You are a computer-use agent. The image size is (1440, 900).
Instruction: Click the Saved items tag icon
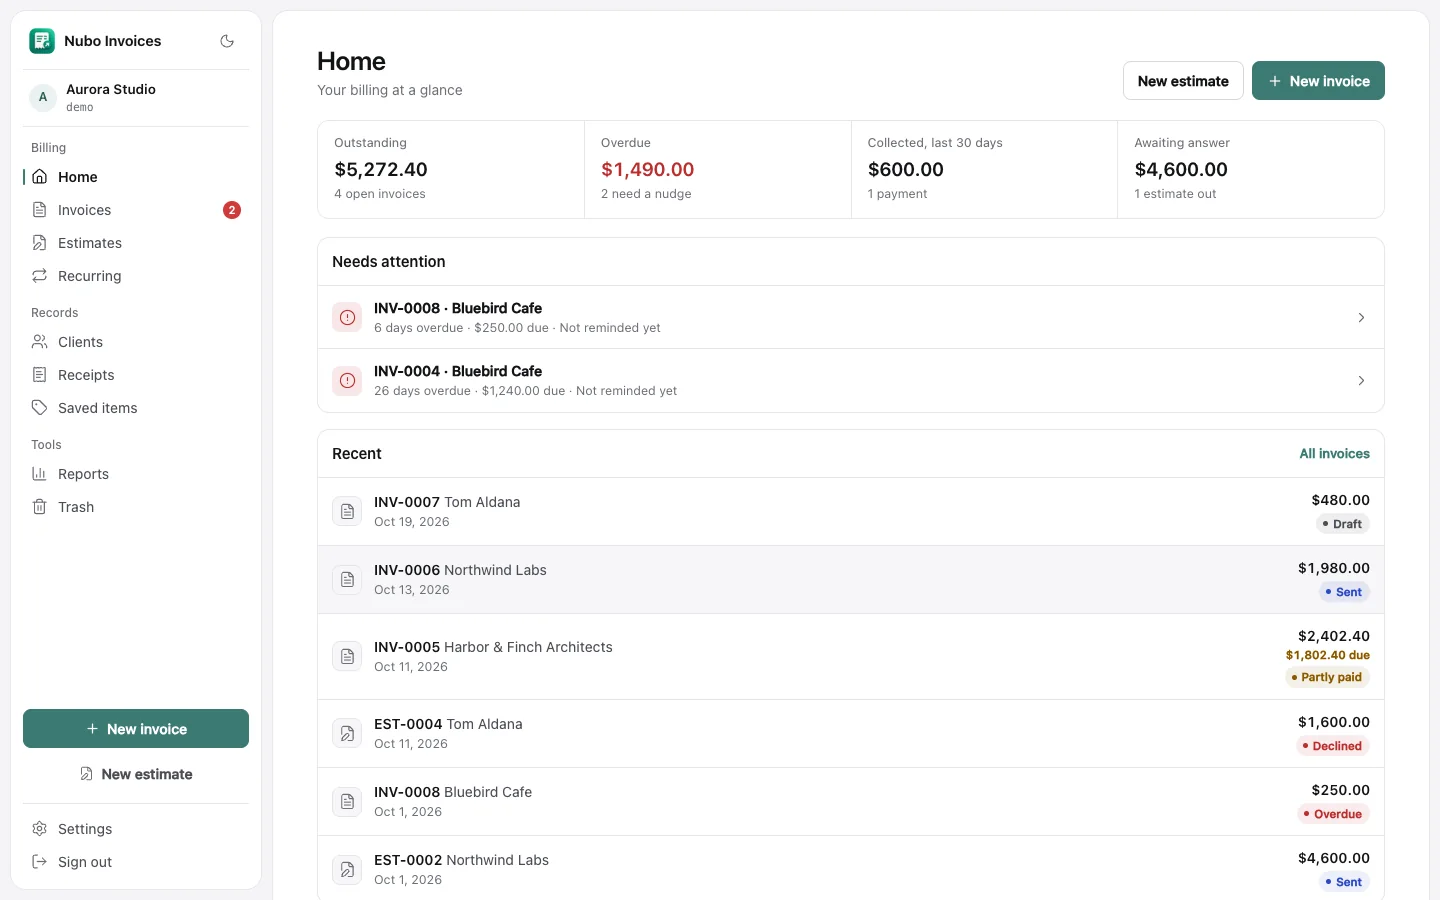point(40,408)
